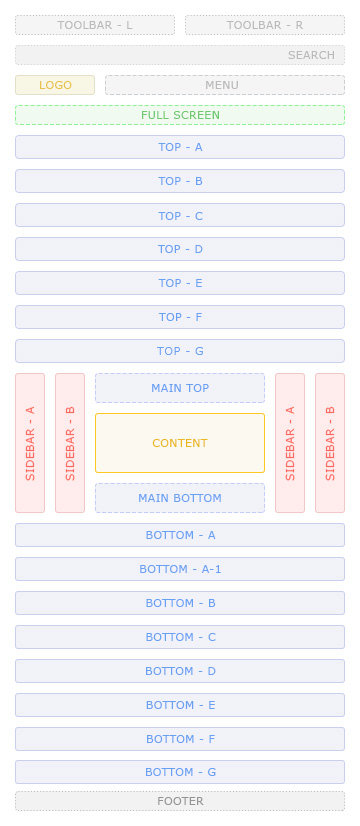Click the left SIDEBAR - A column
The height and width of the screenshot is (826, 360).
point(30,443)
